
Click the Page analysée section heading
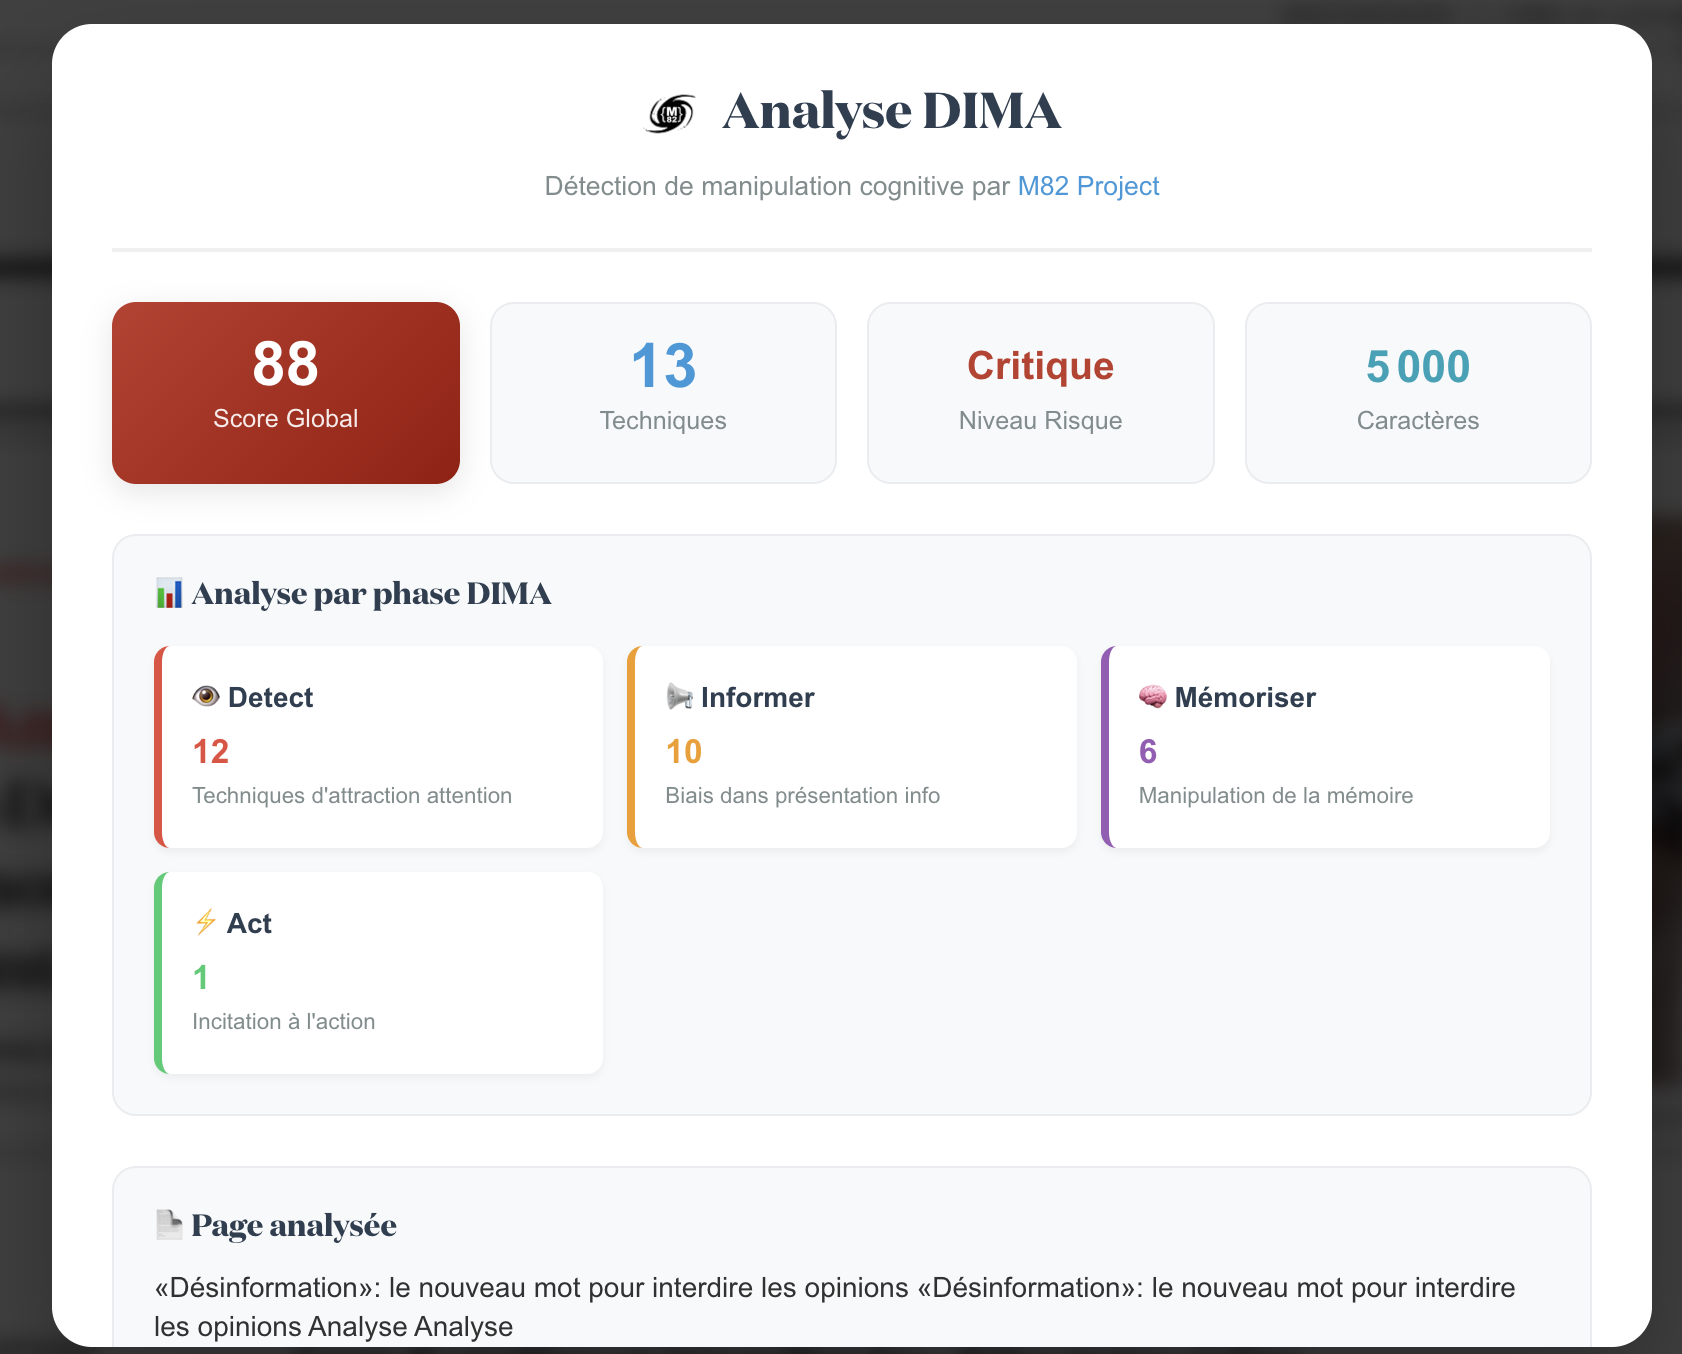[294, 1225]
